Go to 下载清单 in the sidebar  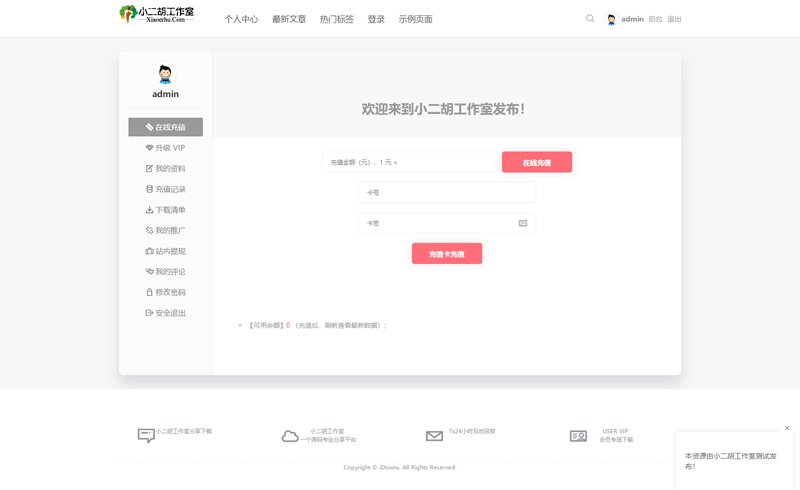coord(165,210)
